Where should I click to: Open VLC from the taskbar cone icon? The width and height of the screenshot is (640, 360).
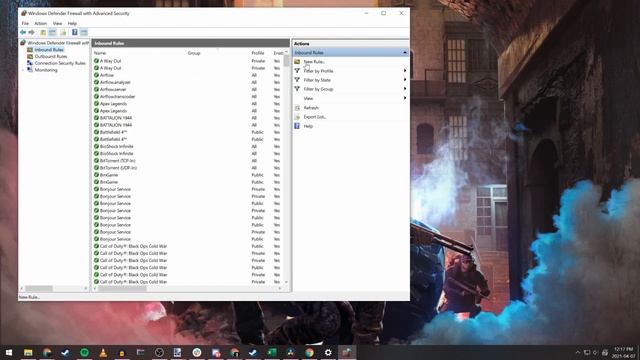pos(103,352)
